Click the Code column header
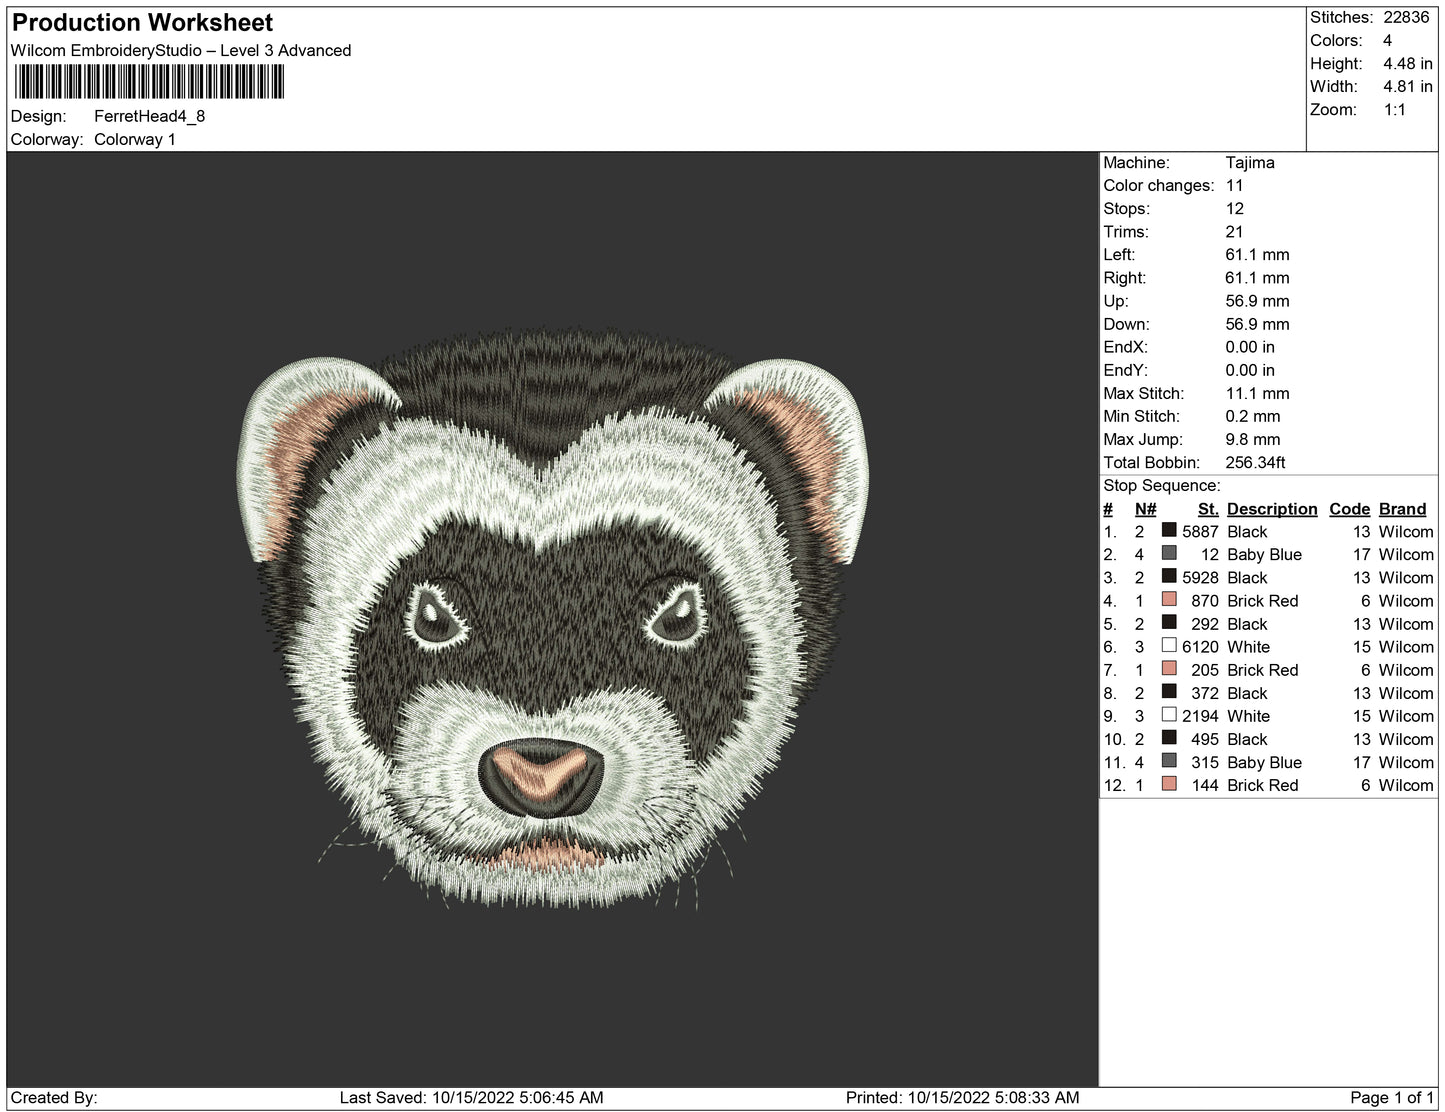Screen dimensions: 1445x1112 1349,509
